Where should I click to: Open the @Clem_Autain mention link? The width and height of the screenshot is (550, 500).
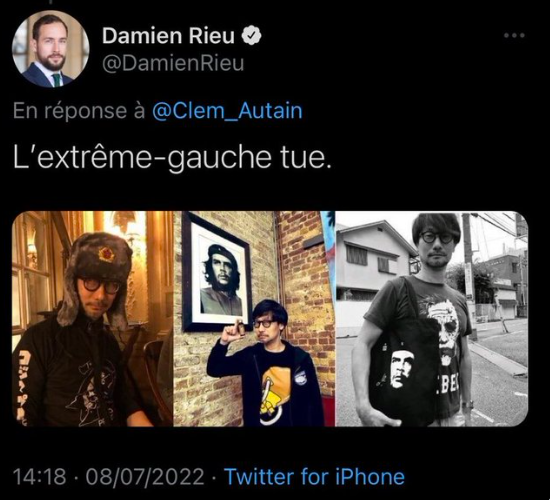227,111
